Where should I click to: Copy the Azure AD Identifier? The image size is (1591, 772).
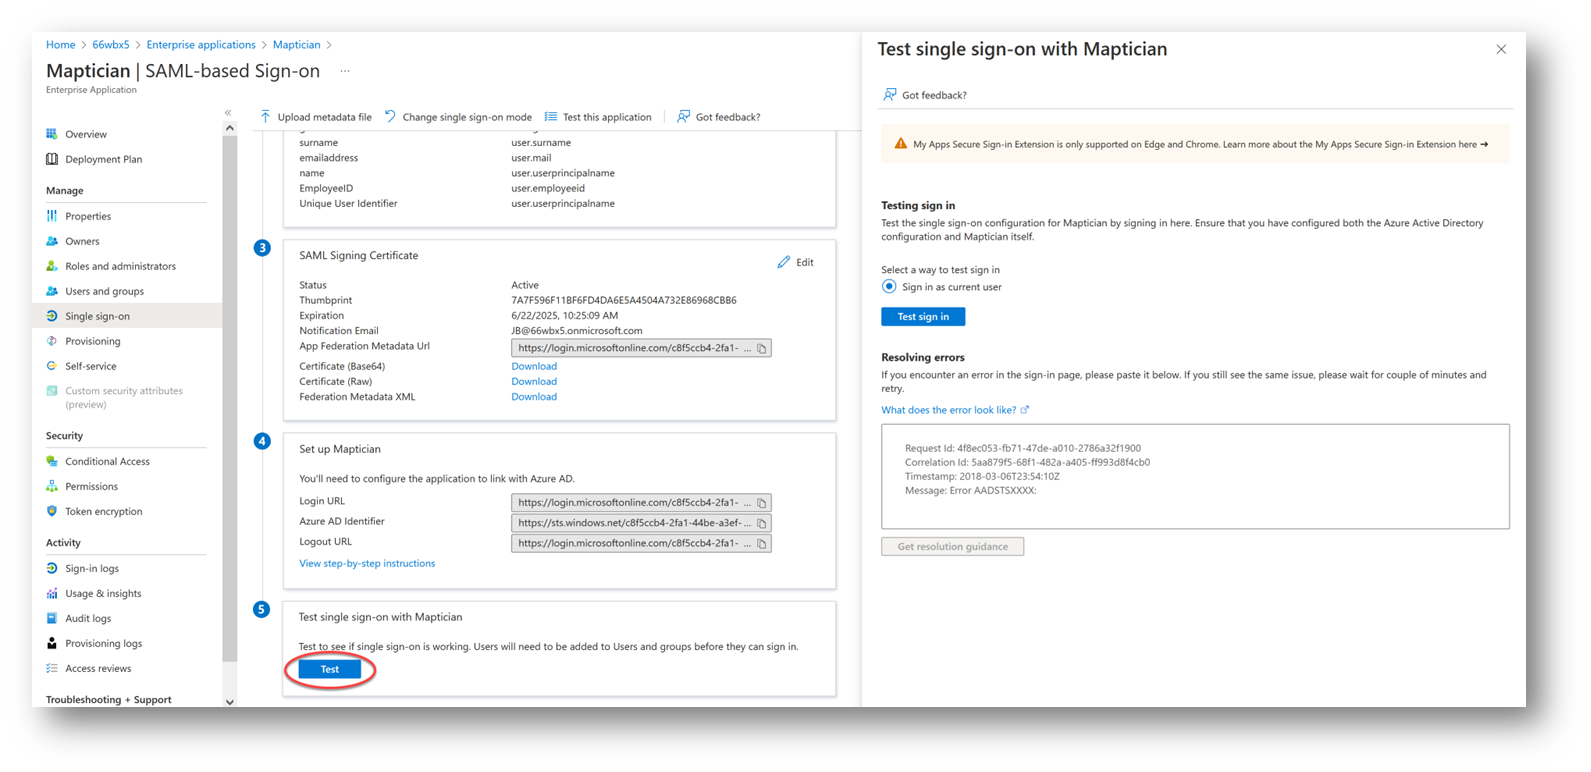click(762, 523)
